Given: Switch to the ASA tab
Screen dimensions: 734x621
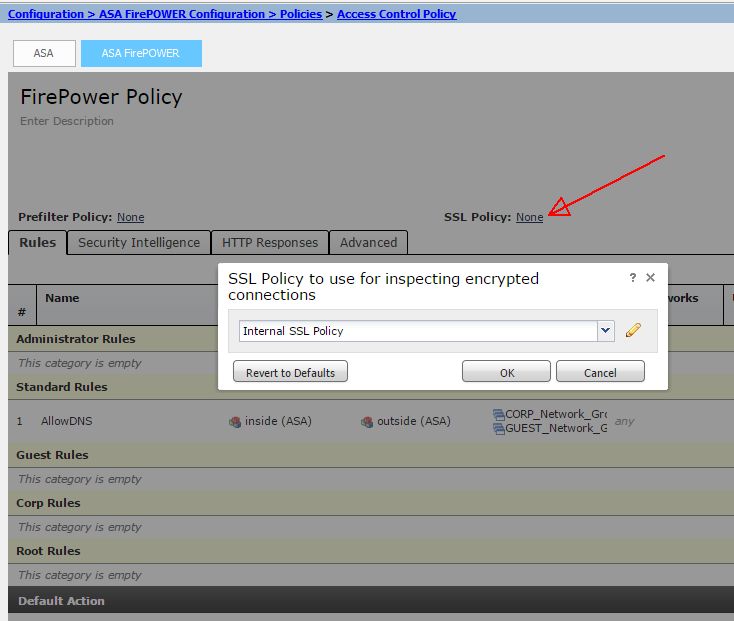Looking at the screenshot, I should click(44, 53).
